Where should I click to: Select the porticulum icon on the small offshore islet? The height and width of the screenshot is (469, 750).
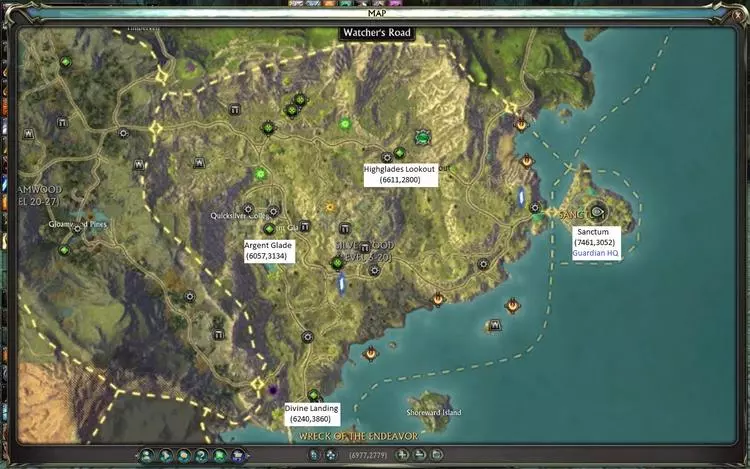pos(495,326)
